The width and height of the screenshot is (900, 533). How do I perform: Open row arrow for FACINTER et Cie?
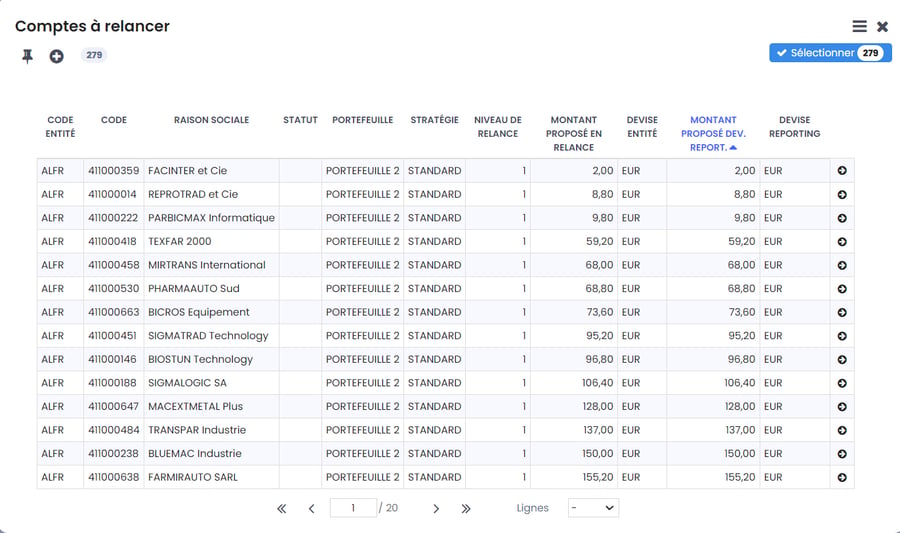click(x=841, y=171)
